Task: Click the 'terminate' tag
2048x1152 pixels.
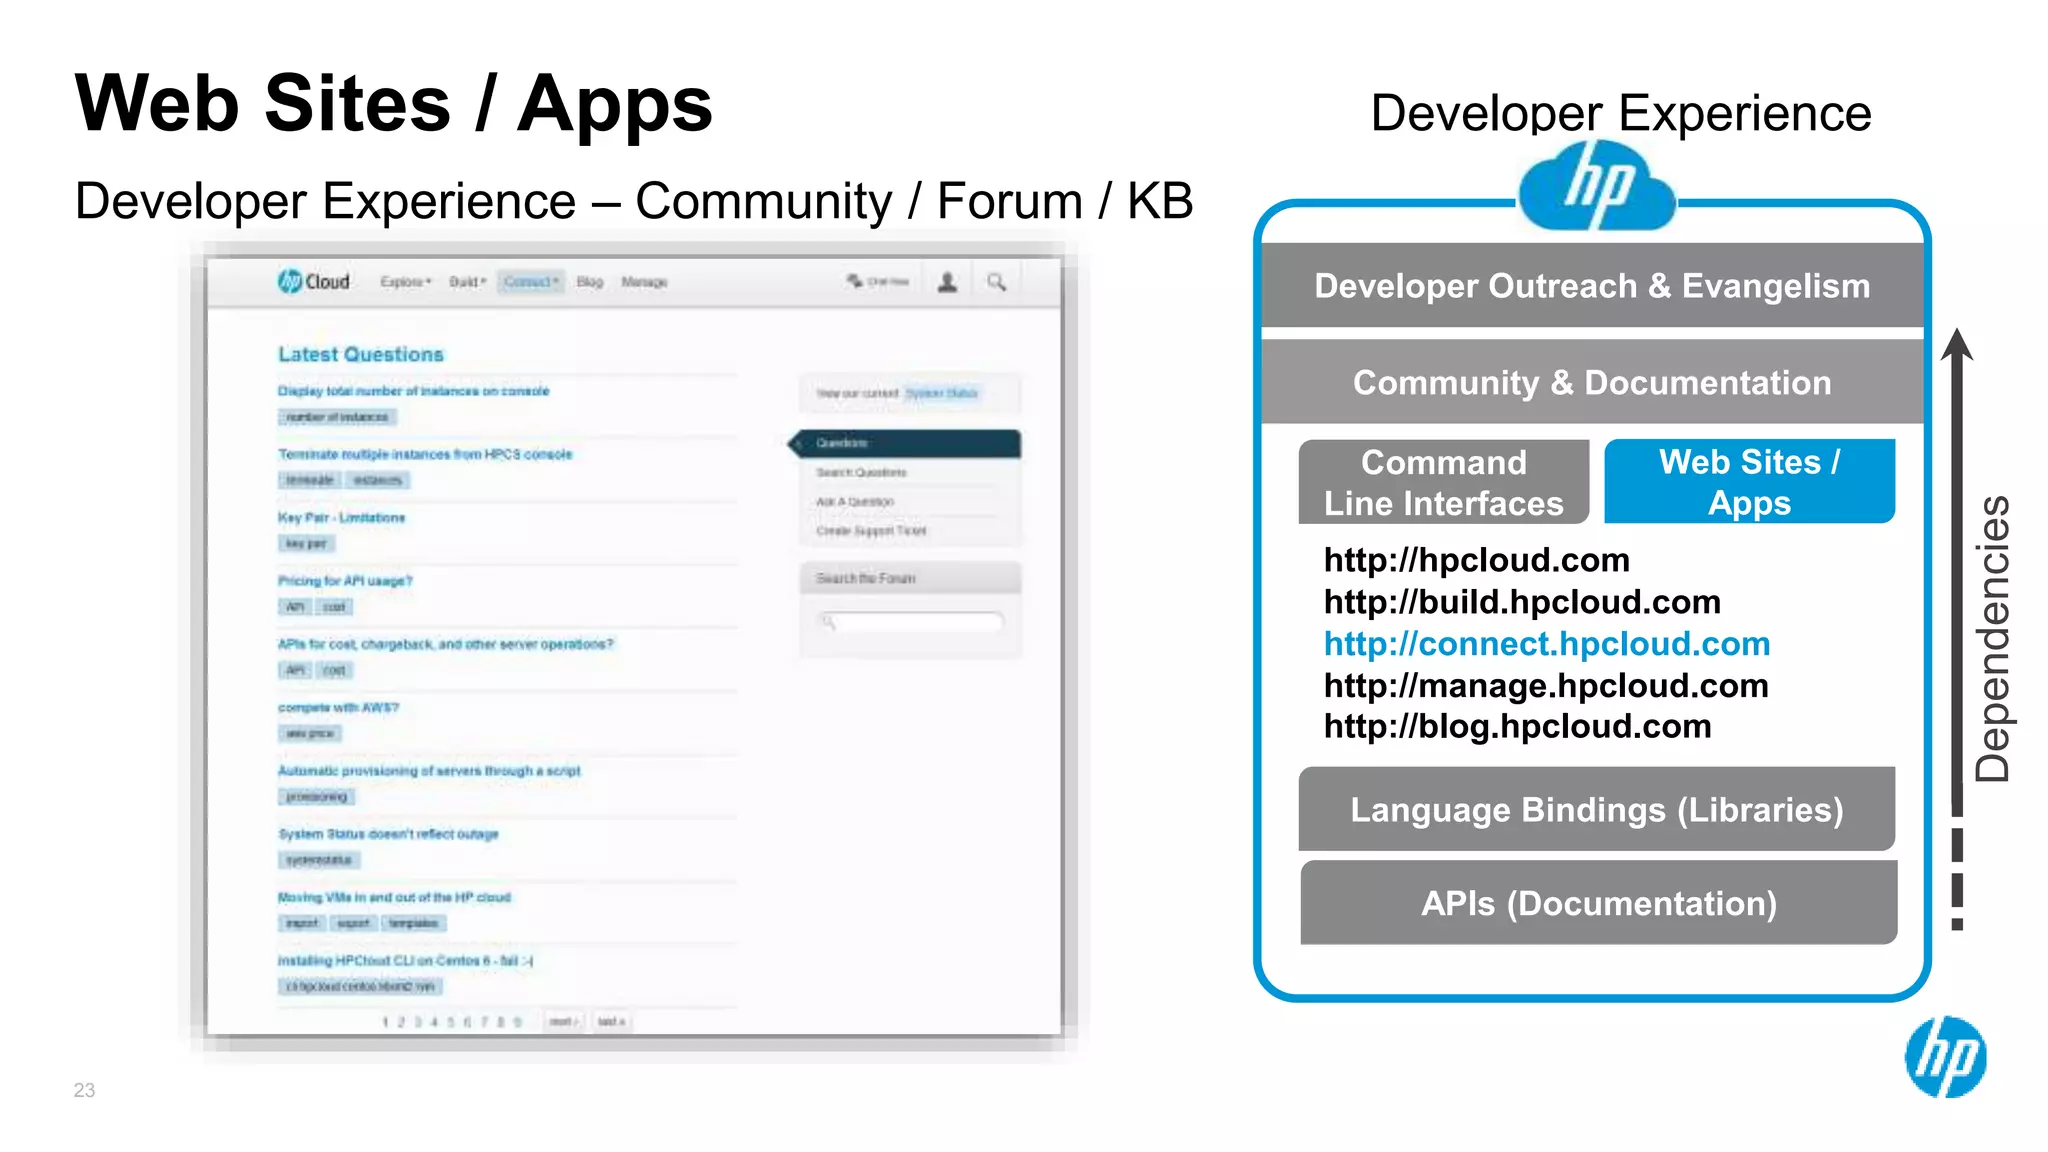Action: 309,480
